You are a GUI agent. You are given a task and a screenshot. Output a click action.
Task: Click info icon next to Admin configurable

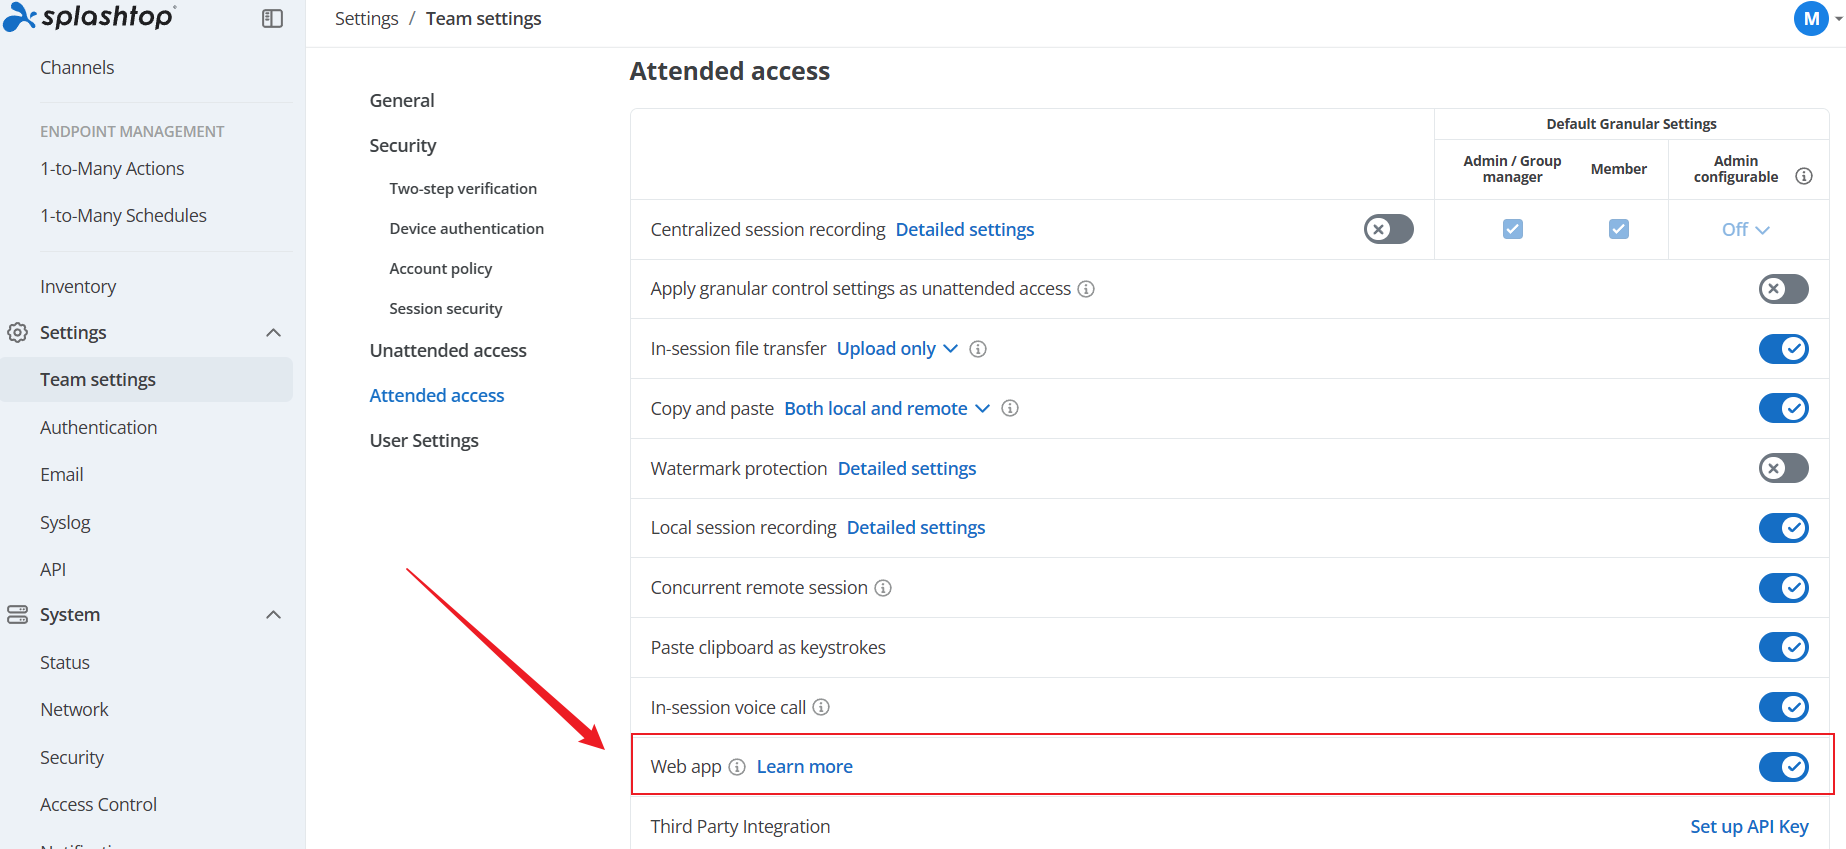click(x=1804, y=176)
